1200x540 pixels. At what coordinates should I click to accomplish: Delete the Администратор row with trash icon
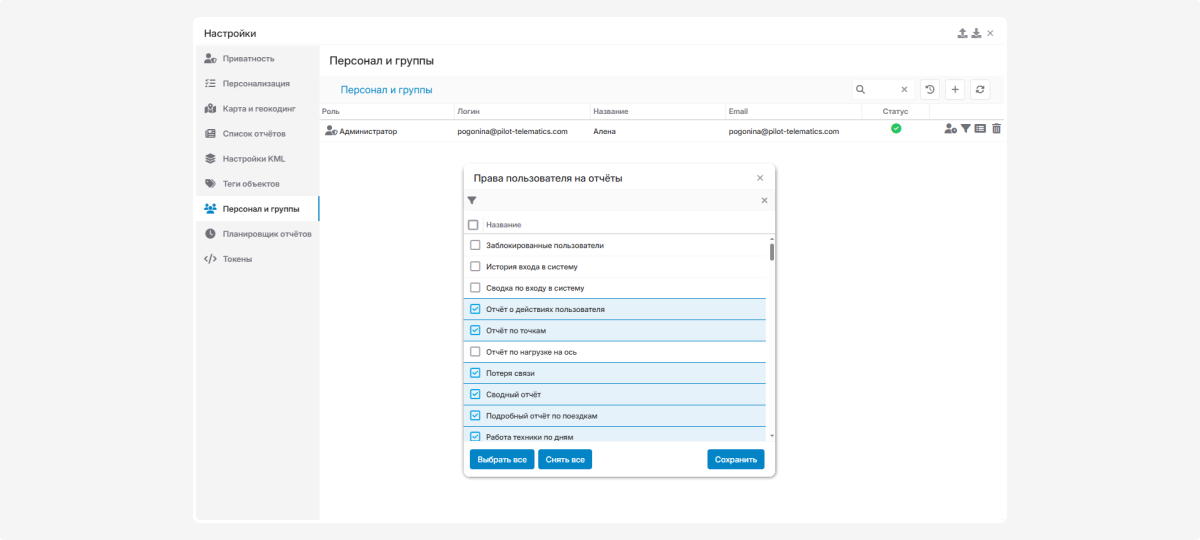[x=996, y=129]
